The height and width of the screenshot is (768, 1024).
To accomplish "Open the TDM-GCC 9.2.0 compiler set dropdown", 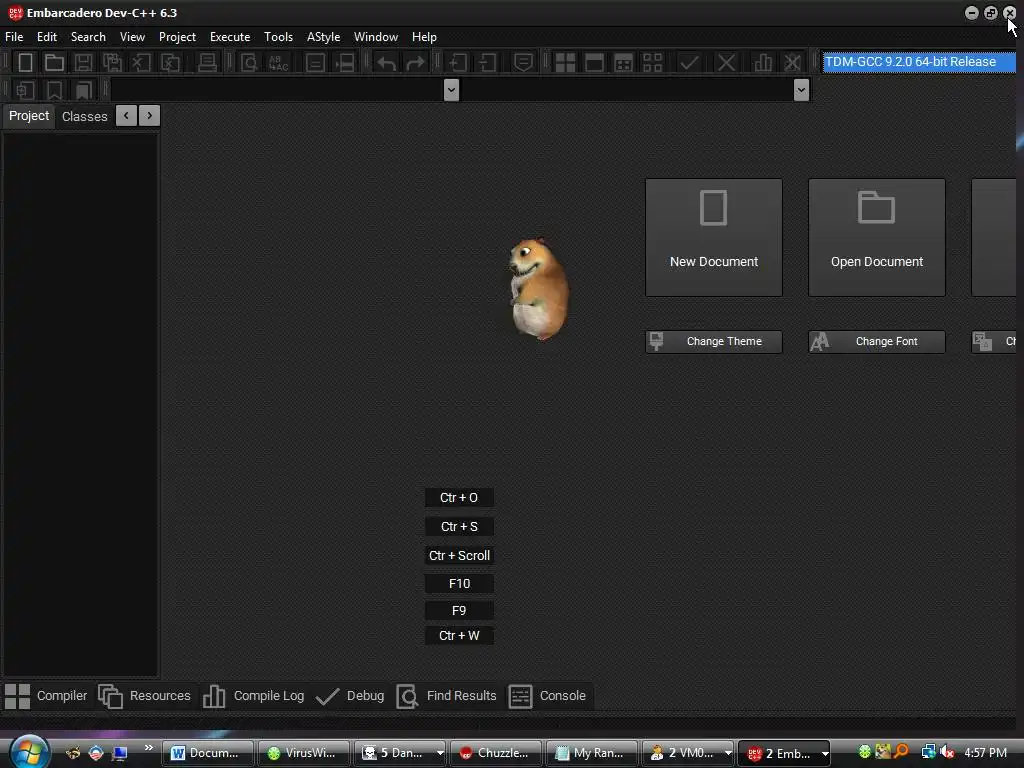I will pos(918,62).
